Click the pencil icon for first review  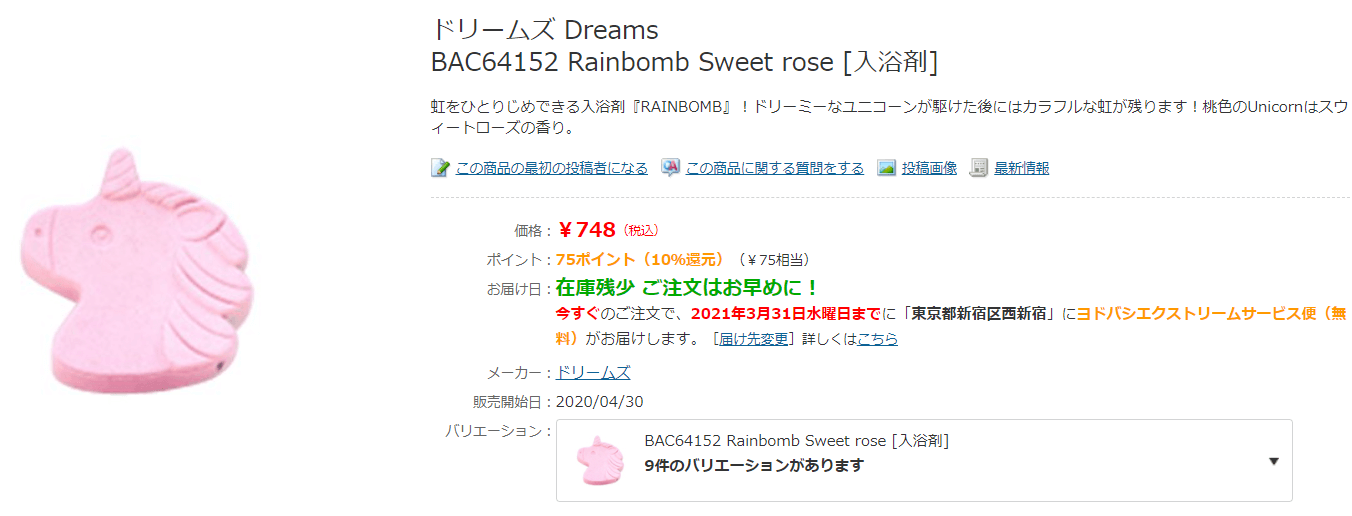pos(440,168)
